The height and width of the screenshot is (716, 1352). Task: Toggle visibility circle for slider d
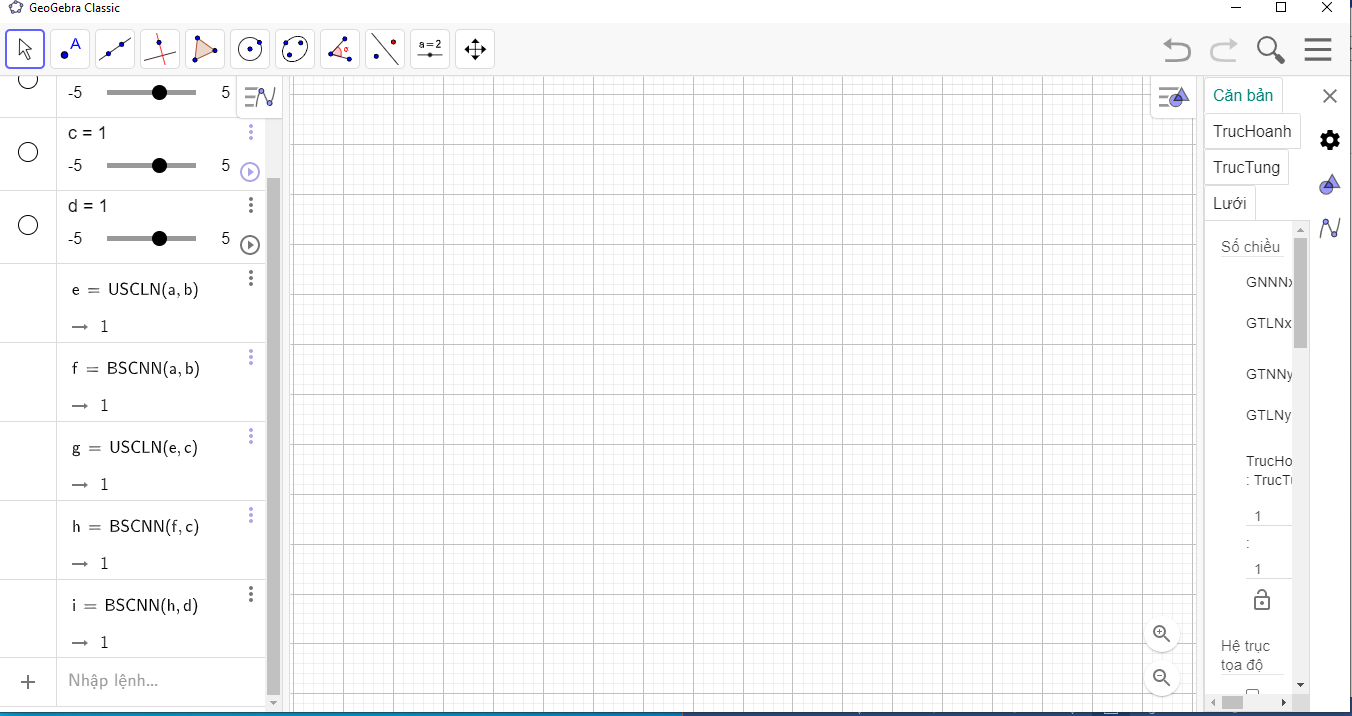pos(28,225)
